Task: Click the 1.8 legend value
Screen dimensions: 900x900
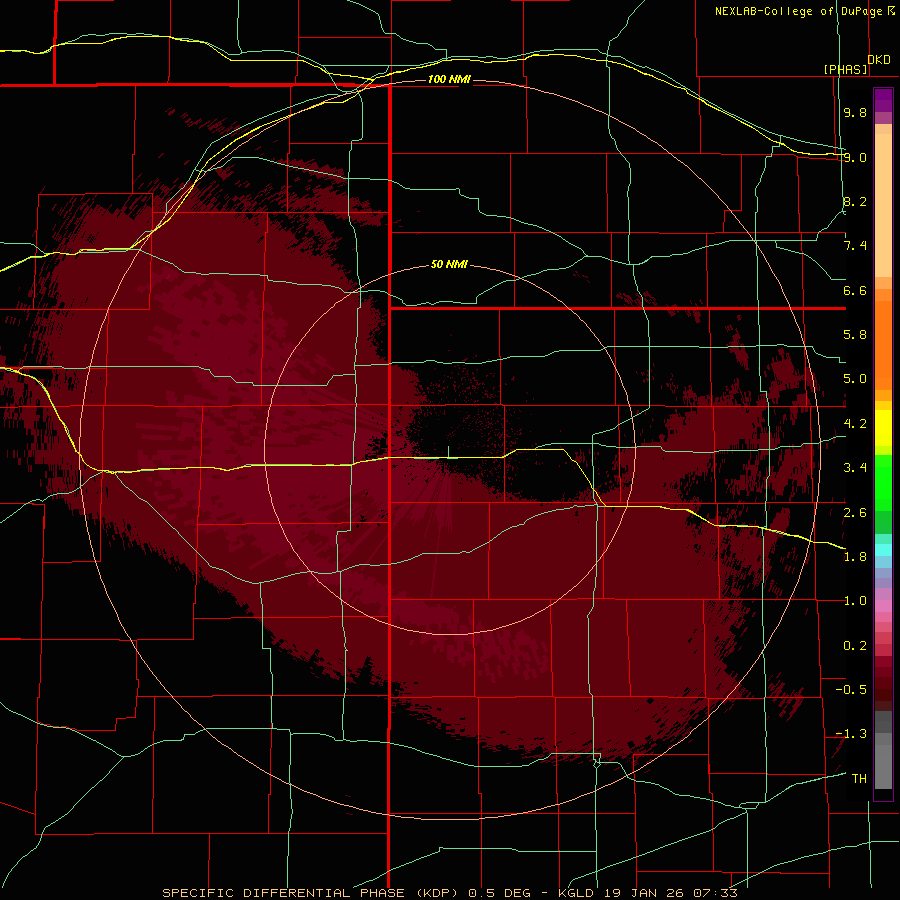Action: click(x=855, y=557)
